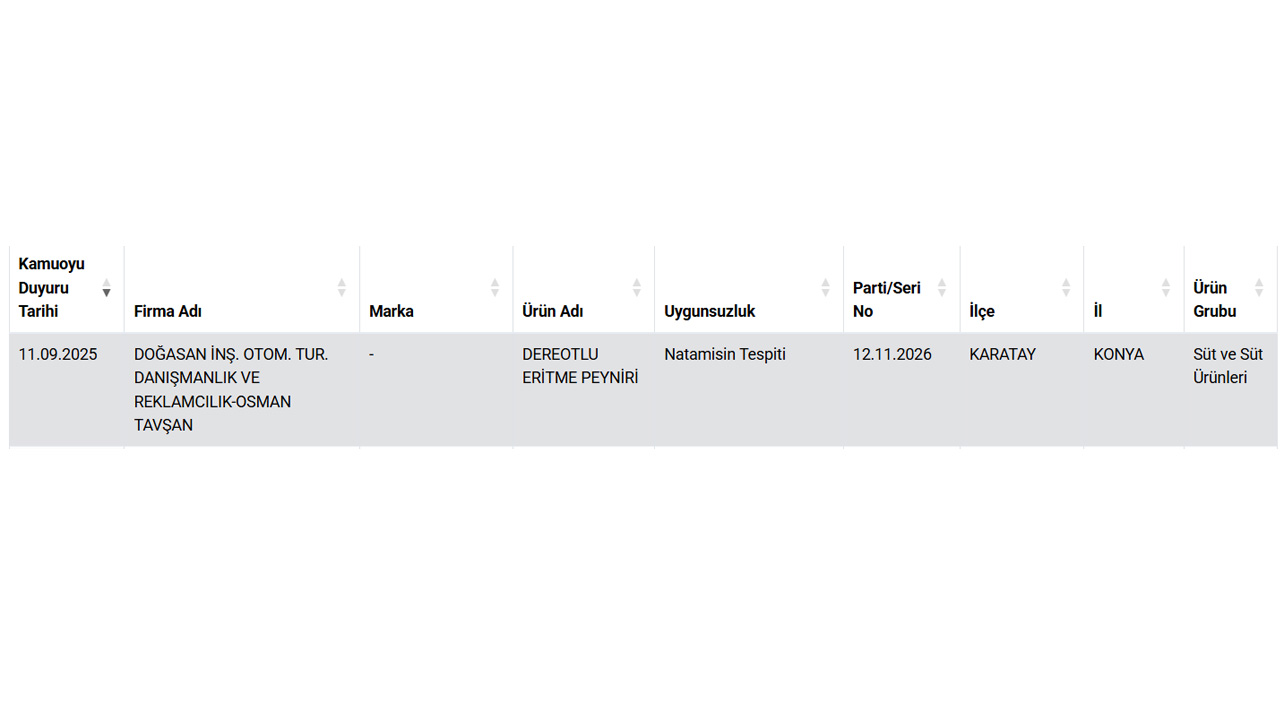Click the sort arrows in Uygunsuzluk column
The width and height of the screenshot is (1280, 720).
point(825,288)
